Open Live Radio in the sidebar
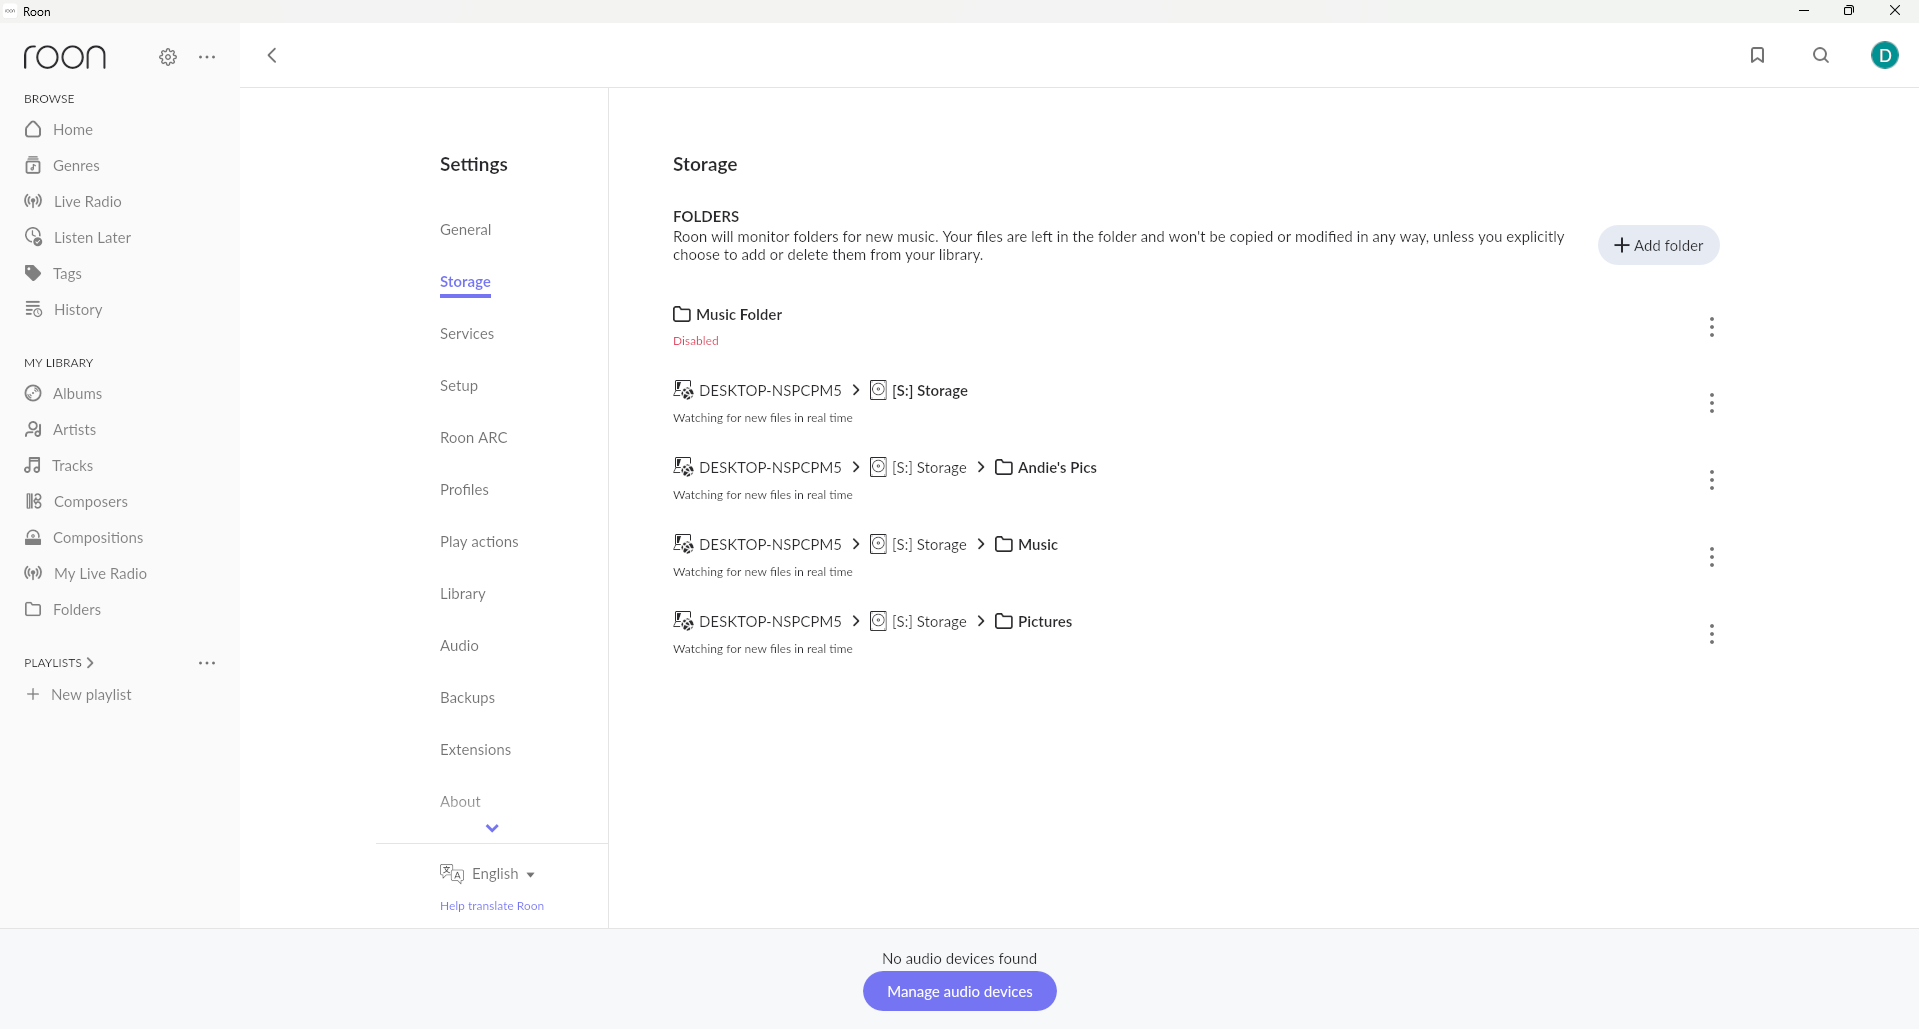Image resolution: width=1919 pixels, height=1029 pixels. [87, 202]
